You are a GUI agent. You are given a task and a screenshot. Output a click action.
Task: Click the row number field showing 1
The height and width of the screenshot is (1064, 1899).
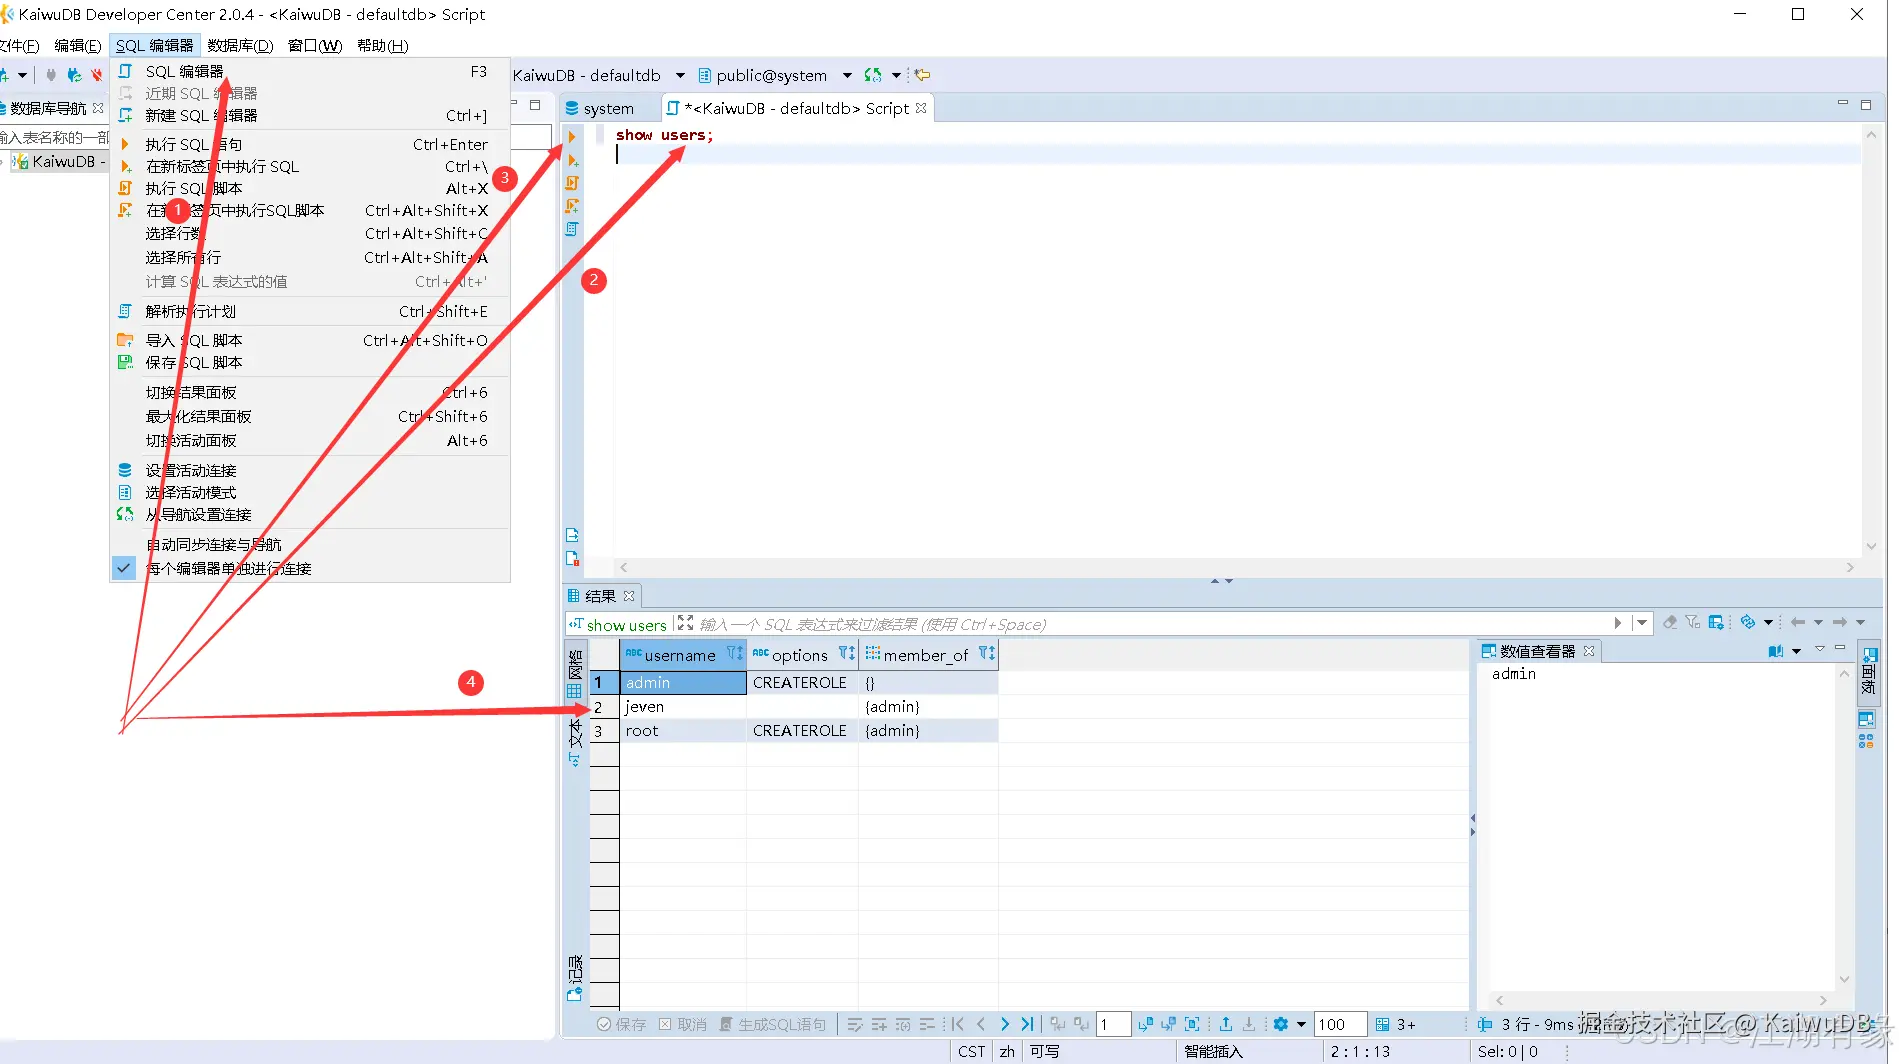pos(1113,1024)
